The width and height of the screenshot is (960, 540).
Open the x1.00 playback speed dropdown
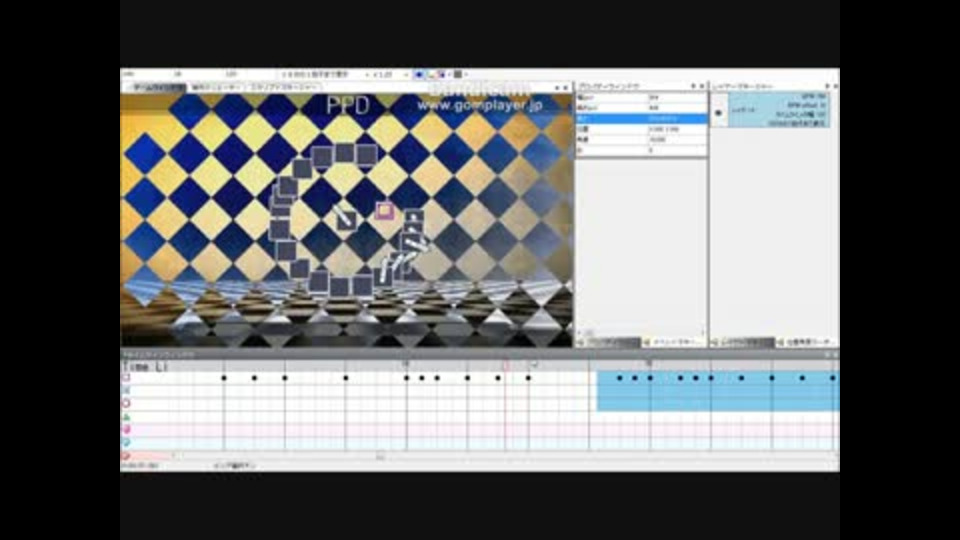391,75
